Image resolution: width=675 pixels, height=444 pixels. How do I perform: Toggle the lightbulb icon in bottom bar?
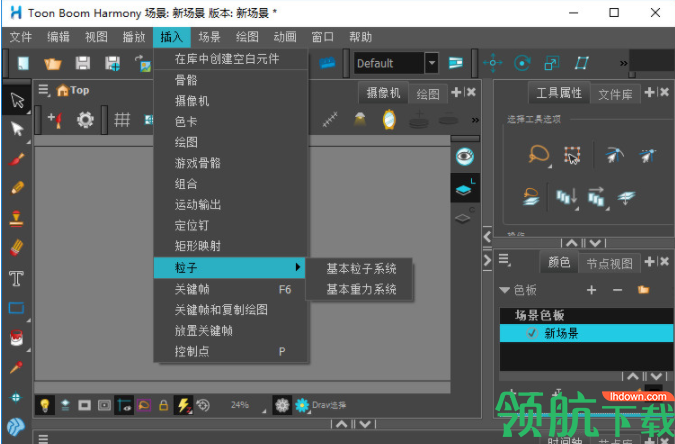[x=45, y=405]
